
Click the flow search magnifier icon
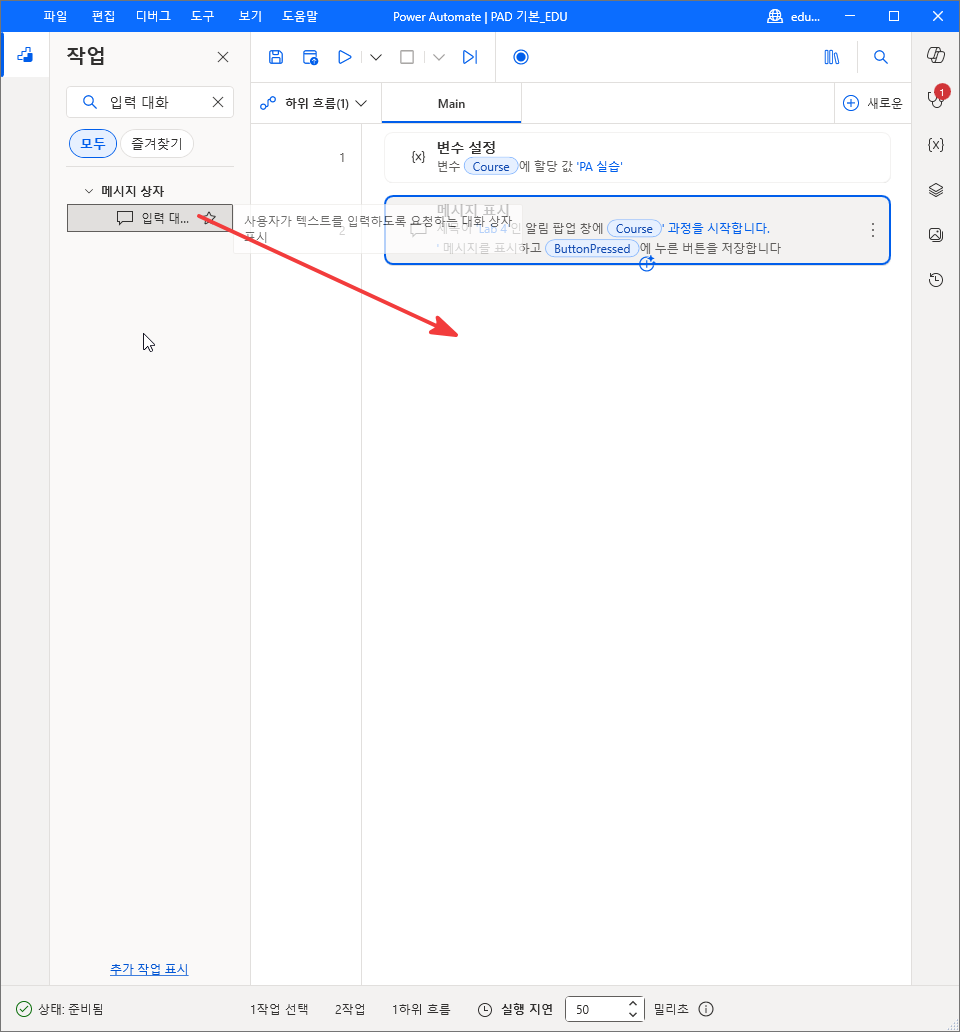(x=880, y=57)
